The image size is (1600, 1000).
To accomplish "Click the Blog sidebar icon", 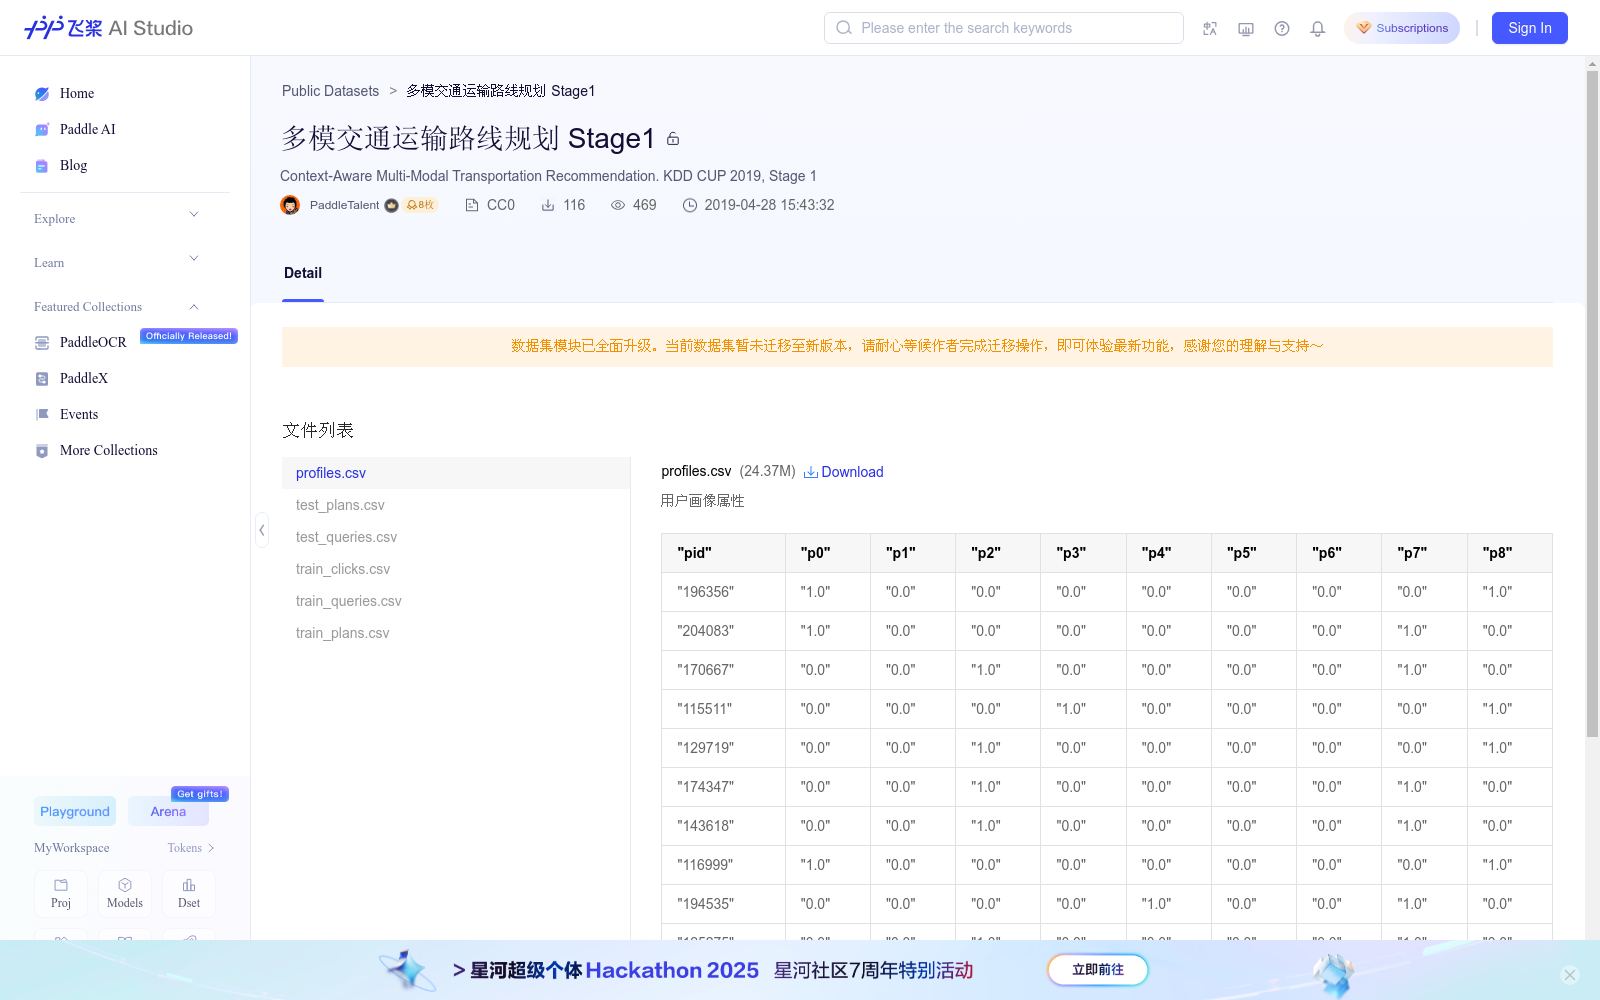I will [42, 165].
